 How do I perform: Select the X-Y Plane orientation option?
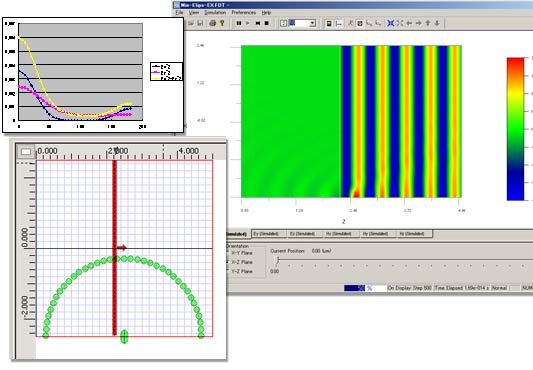241,253
